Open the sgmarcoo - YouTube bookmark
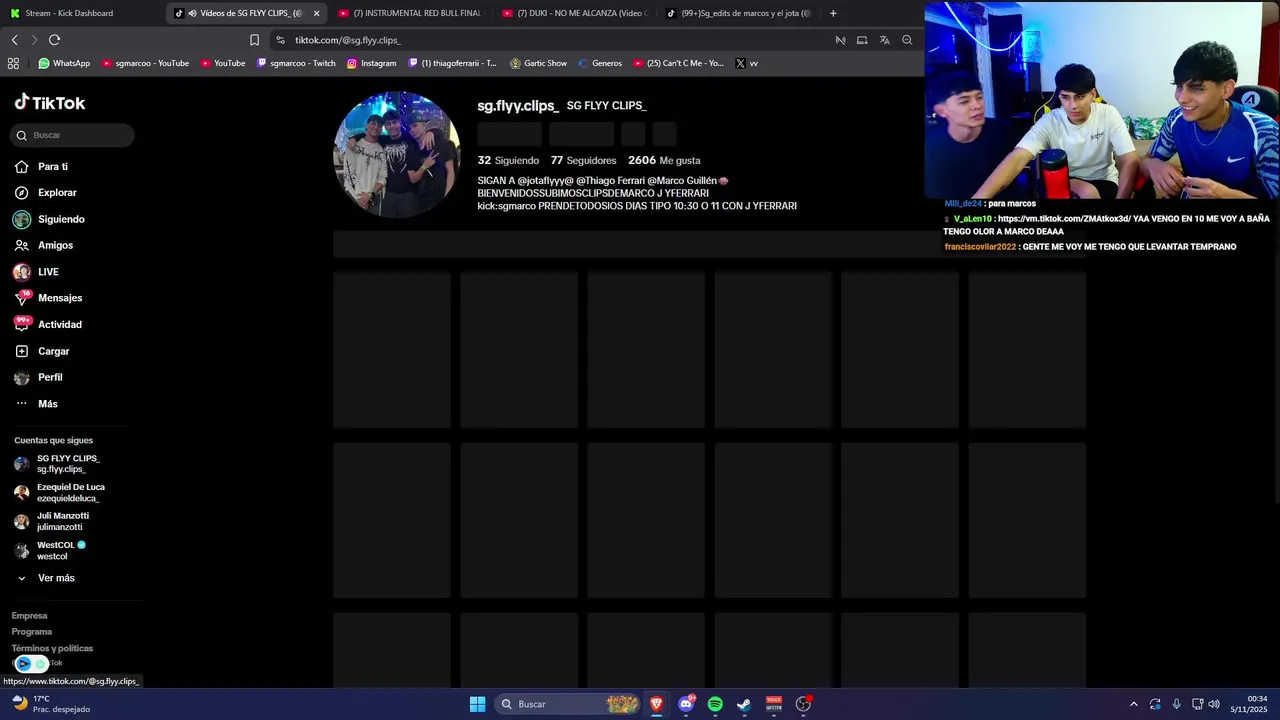1280x720 pixels. pyautogui.click(x=145, y=63)
